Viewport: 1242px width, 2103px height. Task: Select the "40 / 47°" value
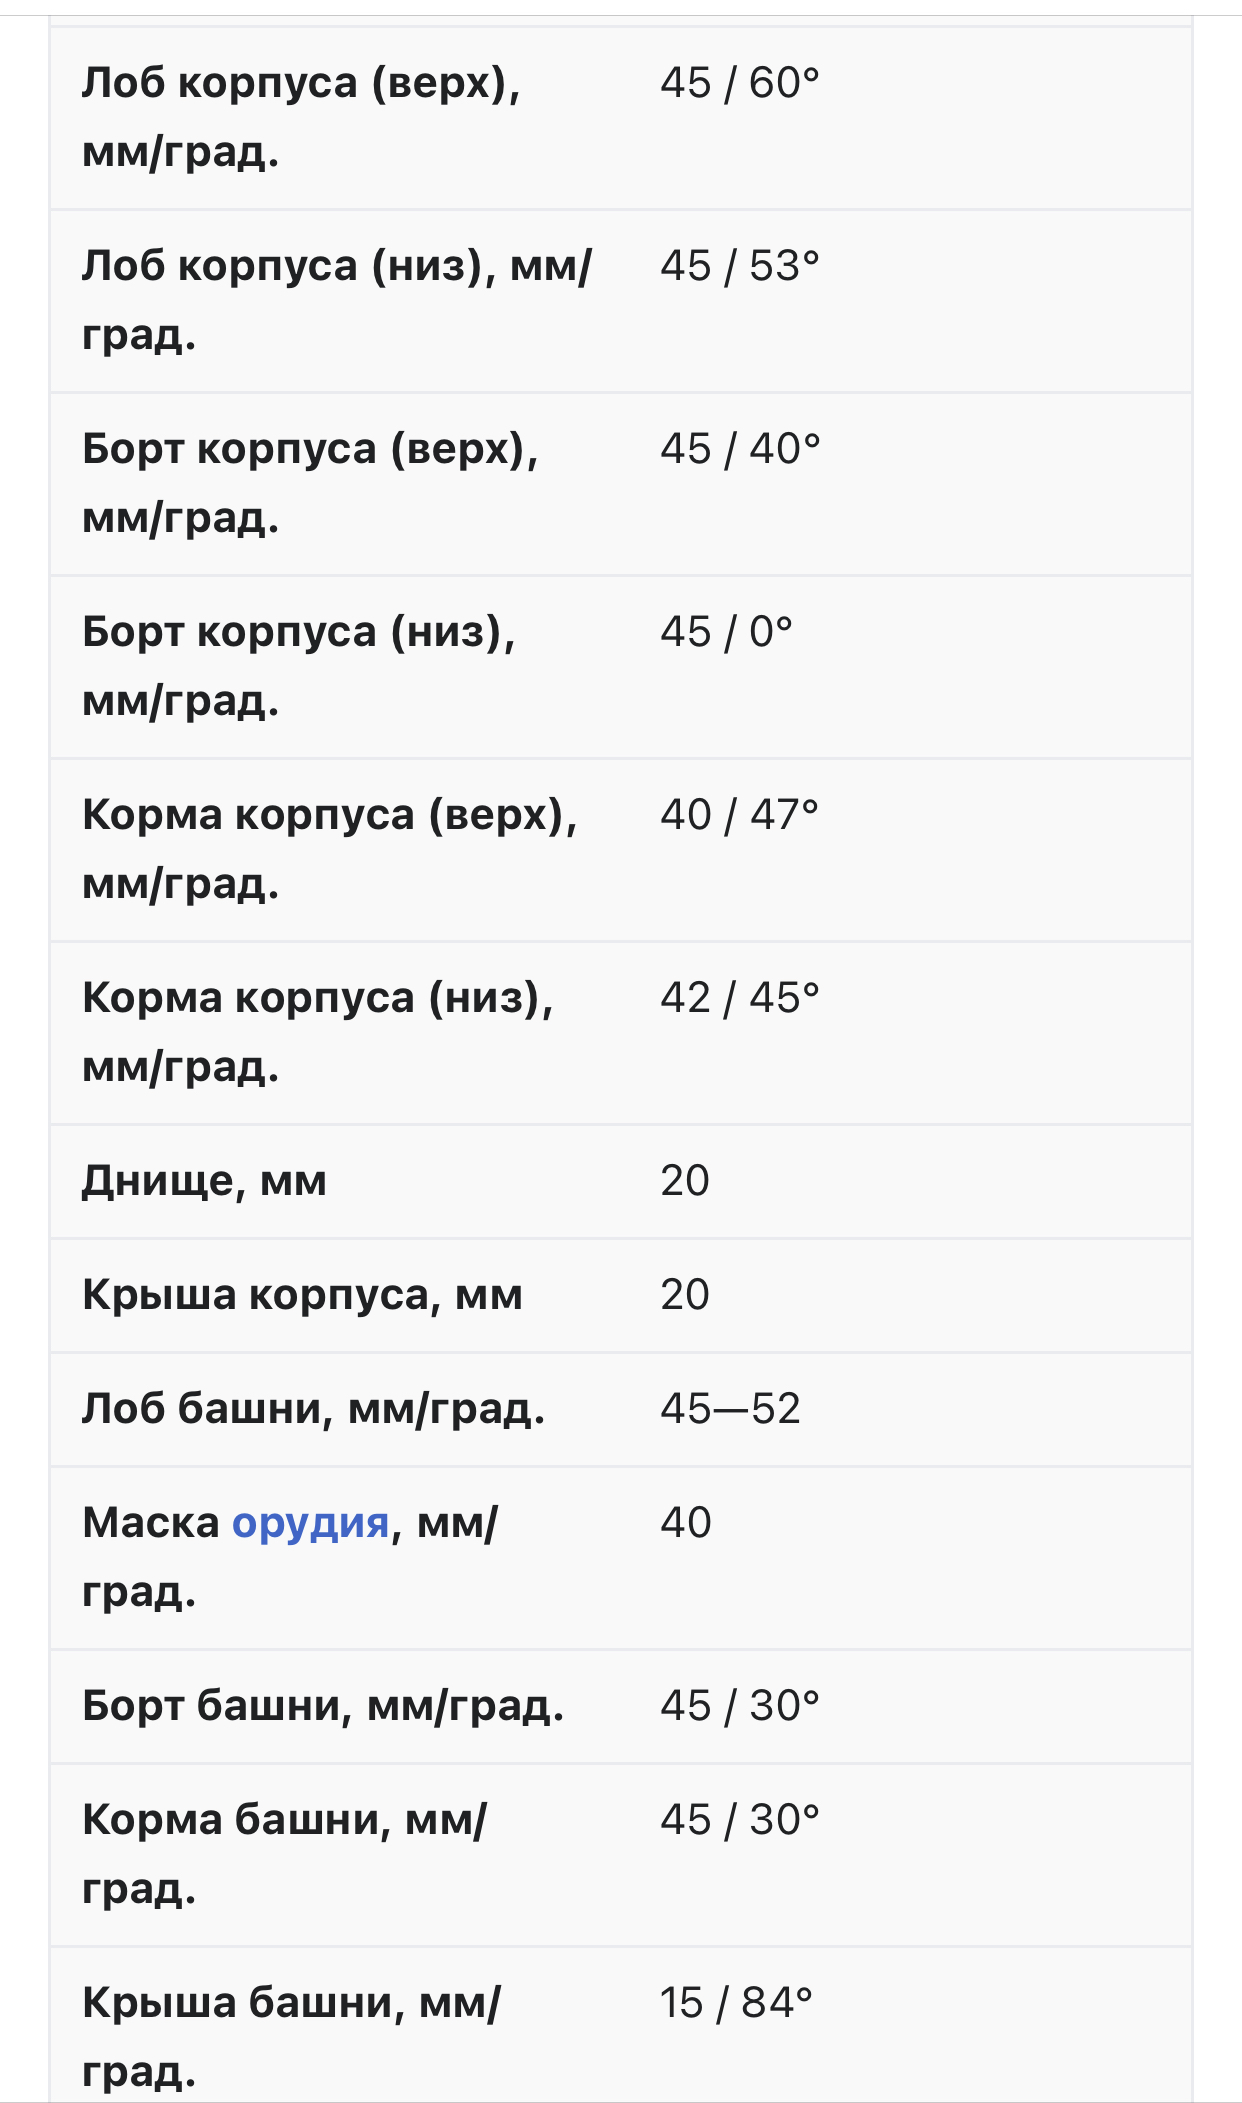(x=739, y=816)
